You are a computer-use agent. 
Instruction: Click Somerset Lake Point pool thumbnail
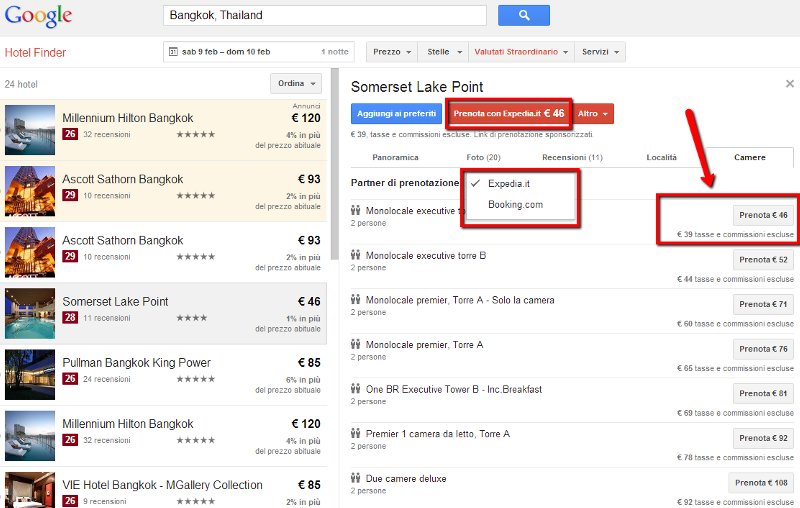pyautogui.click(x=30, y=313)
